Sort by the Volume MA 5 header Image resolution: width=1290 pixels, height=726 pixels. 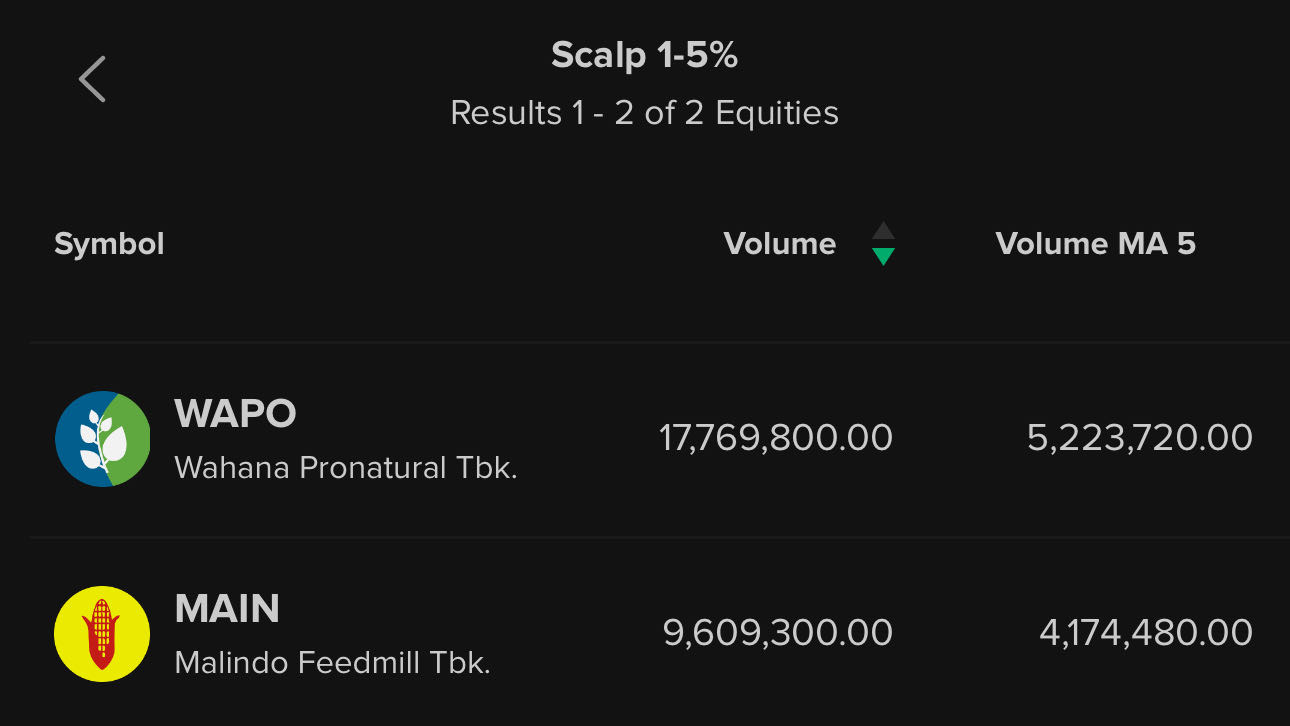[x=1095, y=244]
